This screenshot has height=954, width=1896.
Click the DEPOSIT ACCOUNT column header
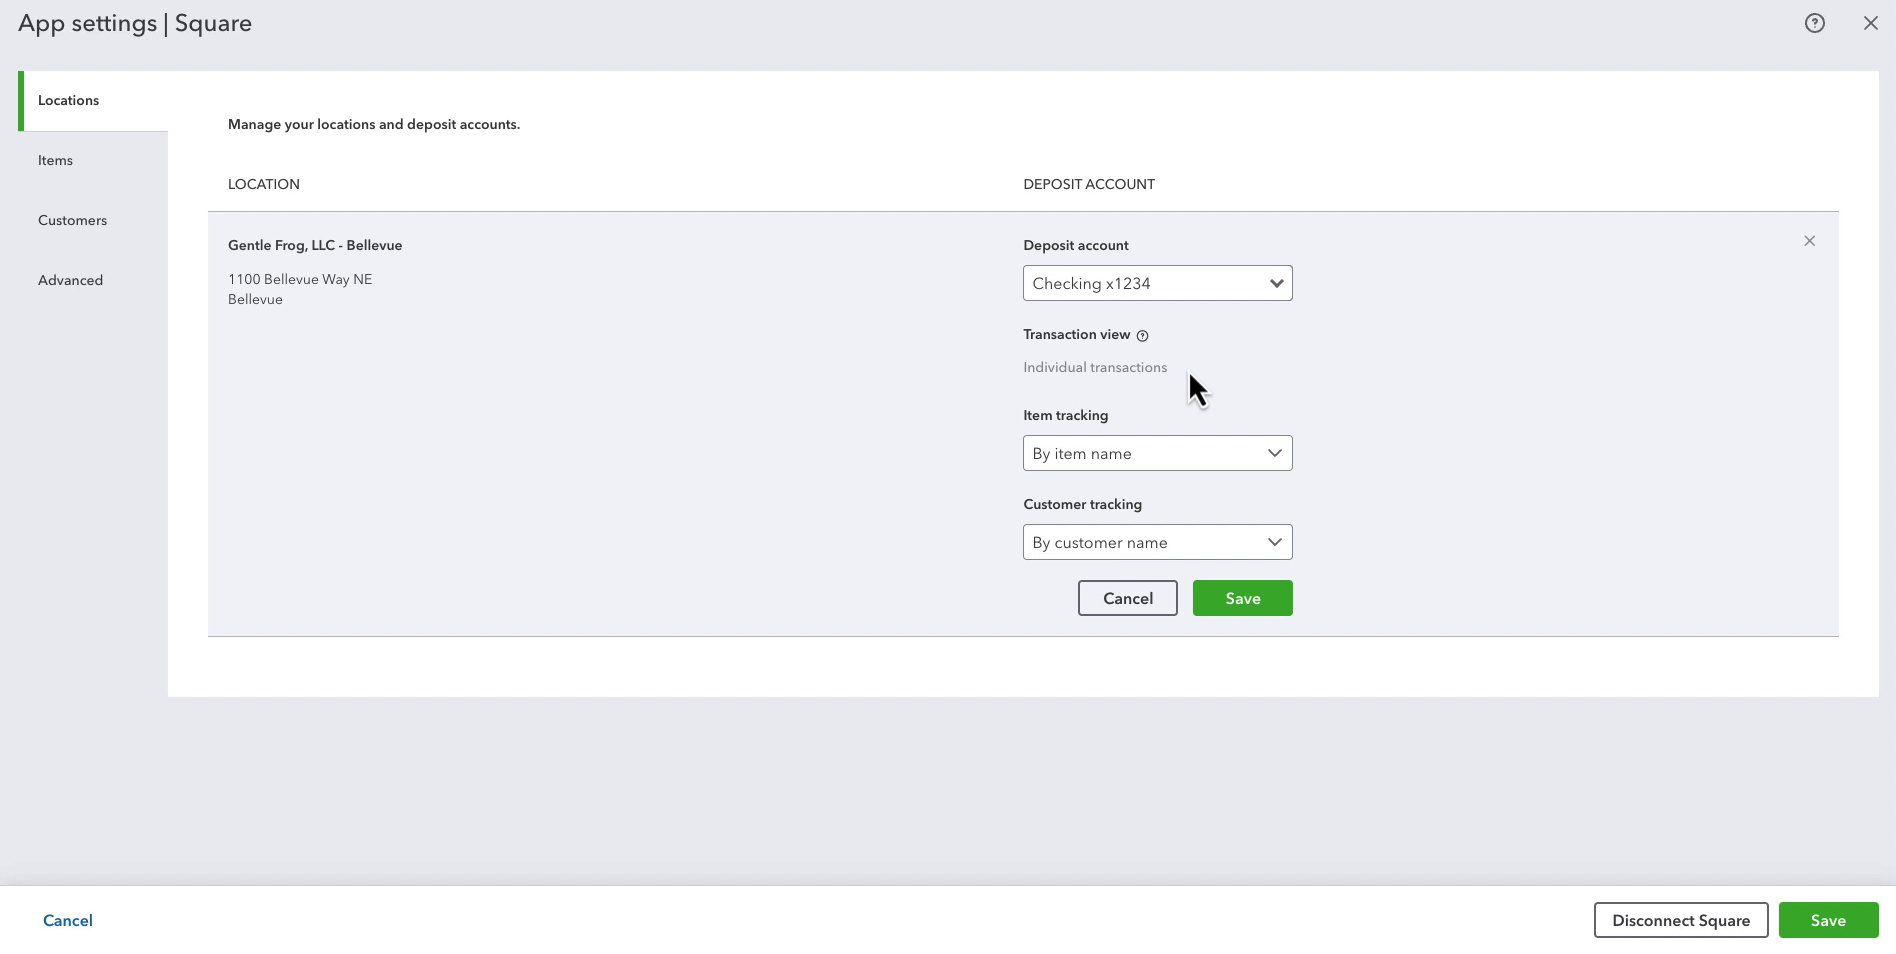click(x=1089, y=184)
